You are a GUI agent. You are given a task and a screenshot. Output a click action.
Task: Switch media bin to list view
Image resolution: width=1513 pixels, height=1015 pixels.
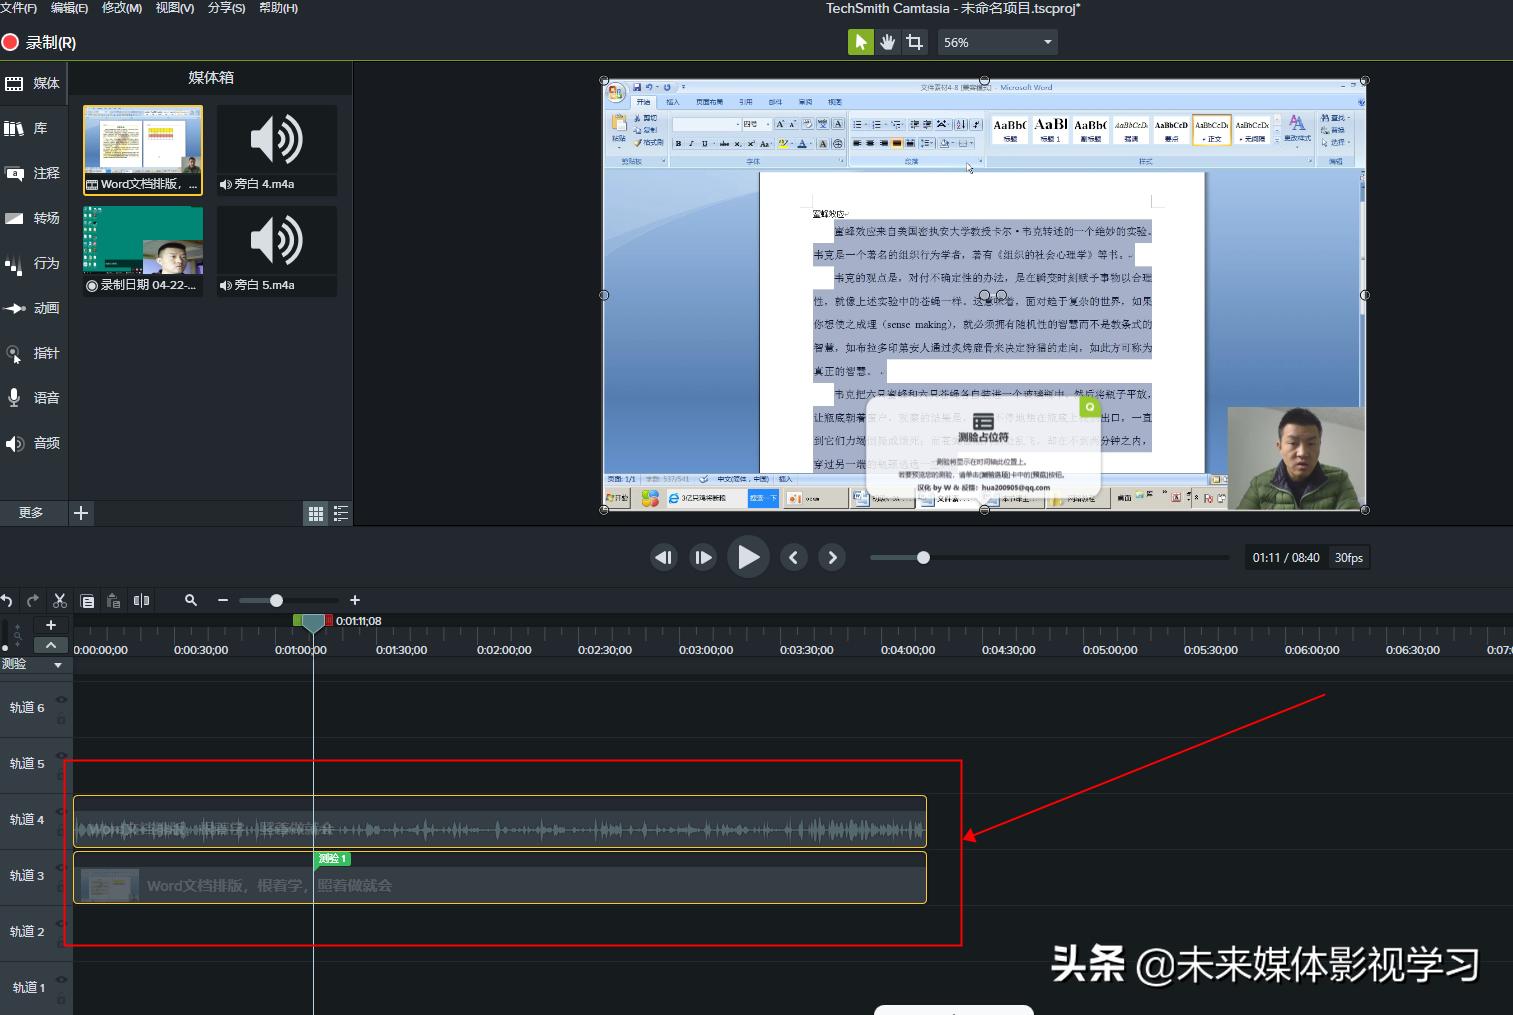[x=341, y=513]
